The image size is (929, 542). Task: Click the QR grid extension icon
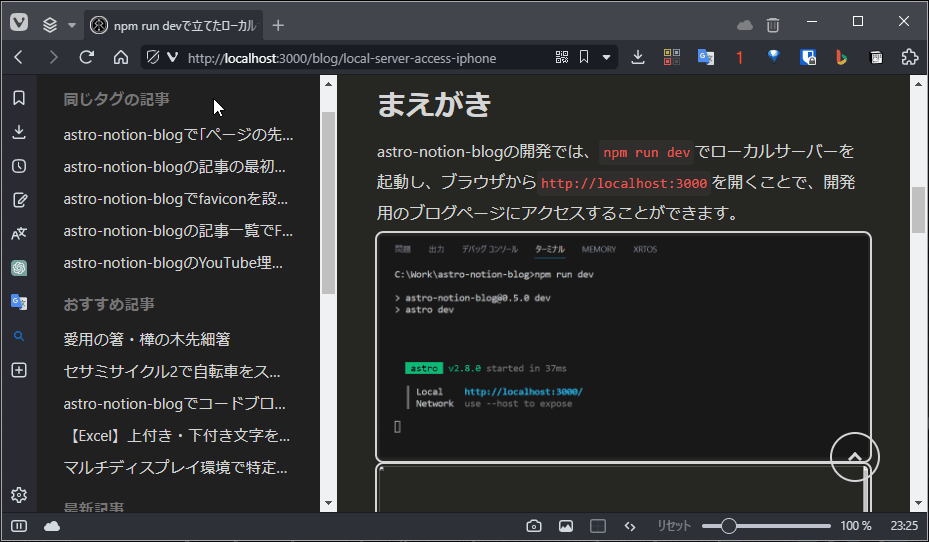[x=672, y=57]
